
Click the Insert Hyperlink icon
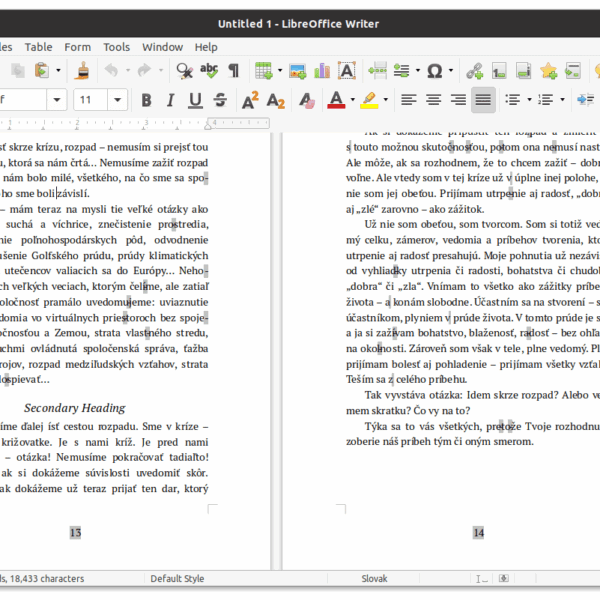click(x=474, y=71)
